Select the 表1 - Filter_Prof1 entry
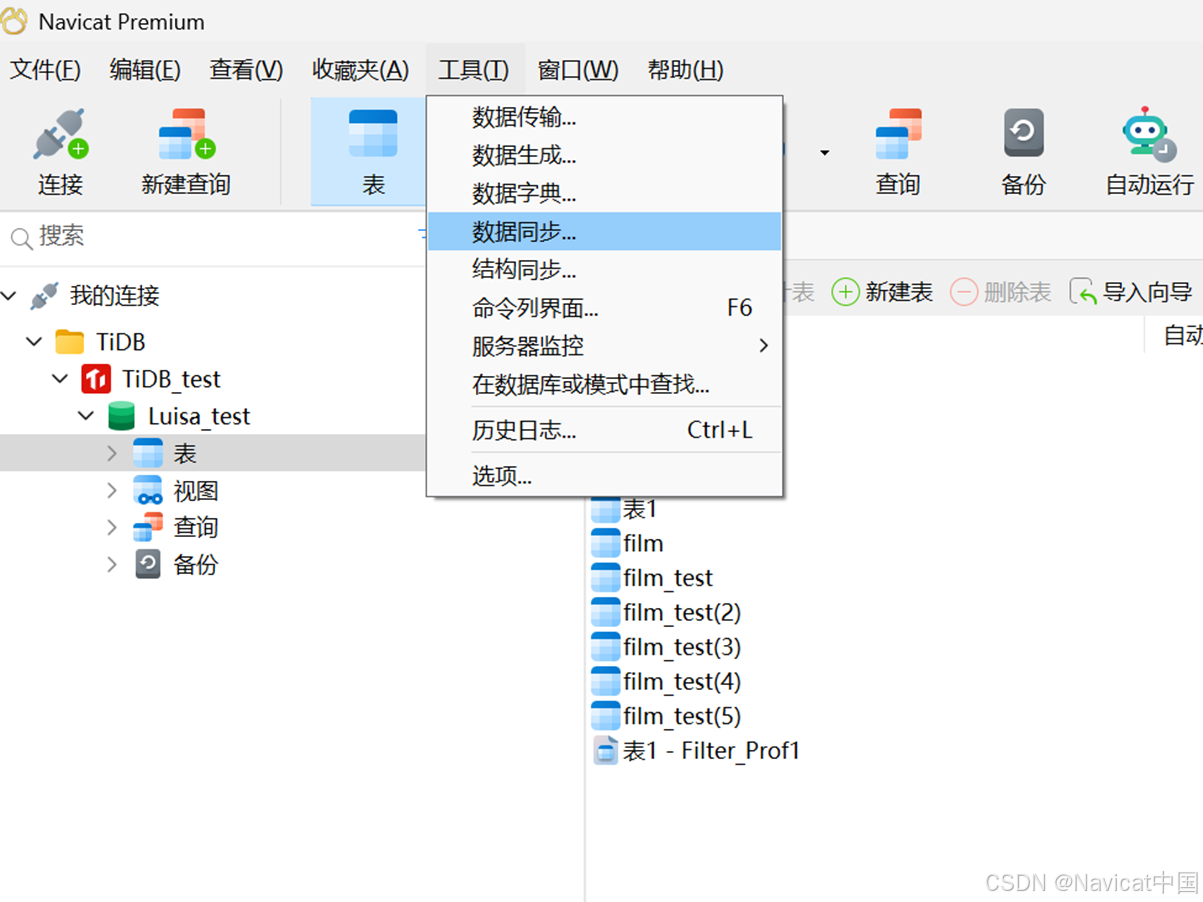This screenshot has height=902, width=1203. click(x=697, y=750)
